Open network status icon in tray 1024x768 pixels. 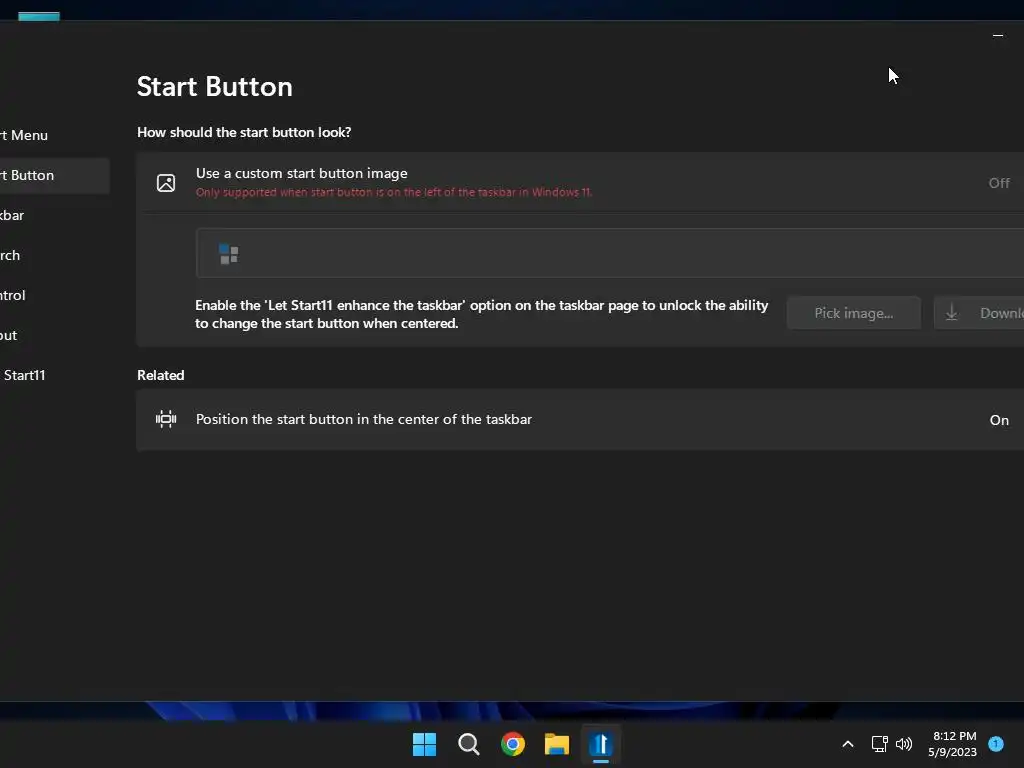click(x=880, y=744)
